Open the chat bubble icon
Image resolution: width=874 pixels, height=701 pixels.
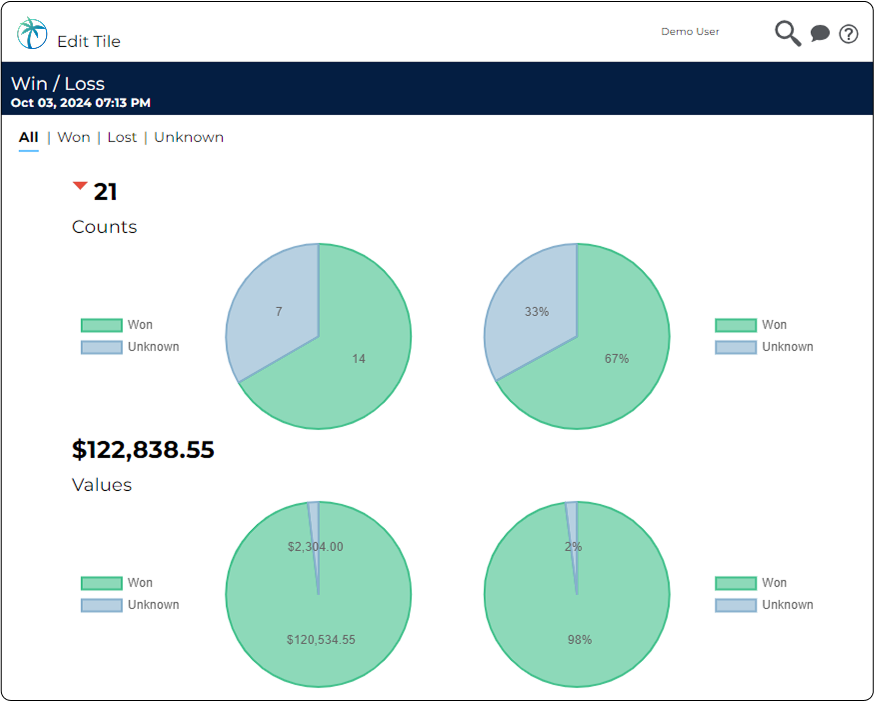coord(820,33)
